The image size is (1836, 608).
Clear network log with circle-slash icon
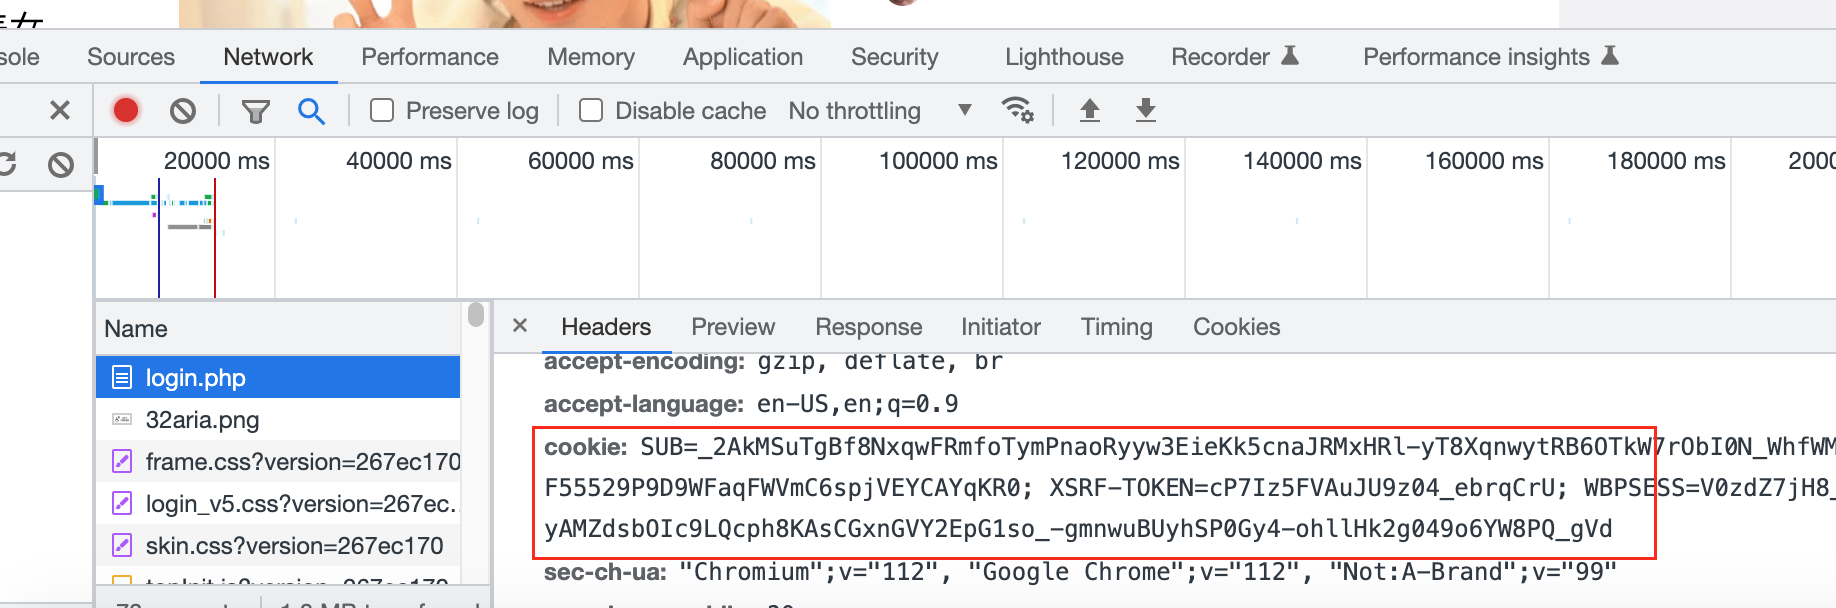[183, 110]
